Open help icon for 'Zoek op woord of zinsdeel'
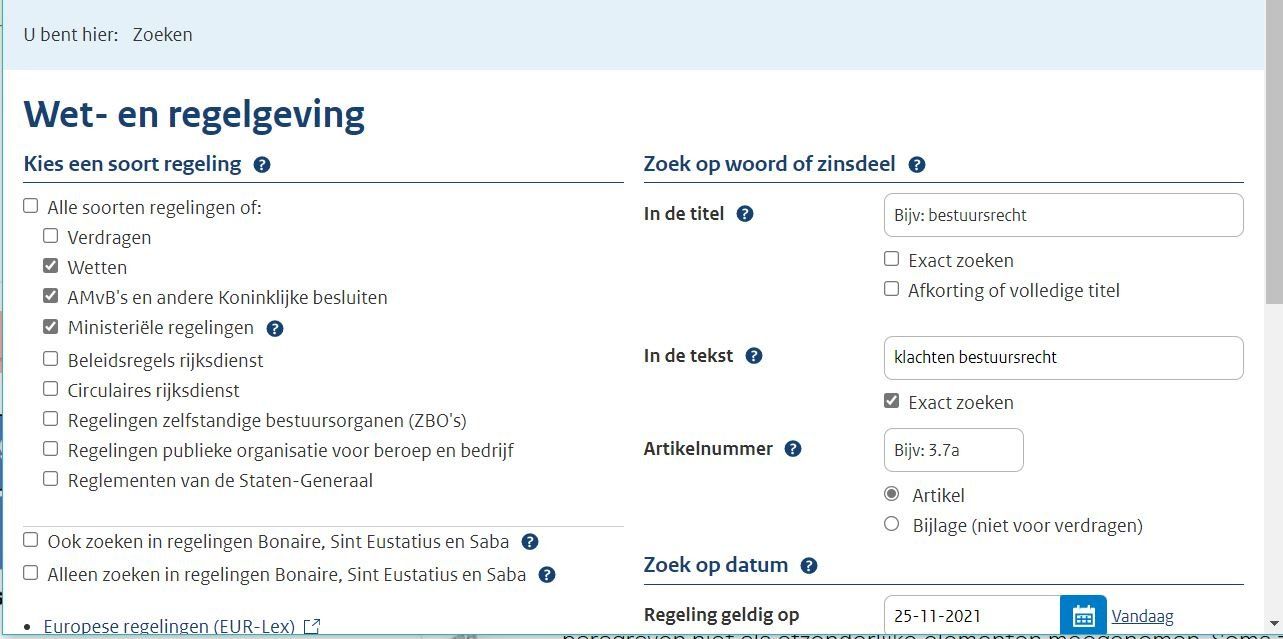1283x639 pixels. (916, 165)
